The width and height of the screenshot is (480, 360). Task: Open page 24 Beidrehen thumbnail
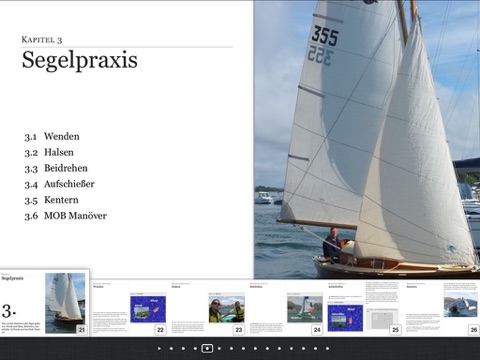pos(286,308)
